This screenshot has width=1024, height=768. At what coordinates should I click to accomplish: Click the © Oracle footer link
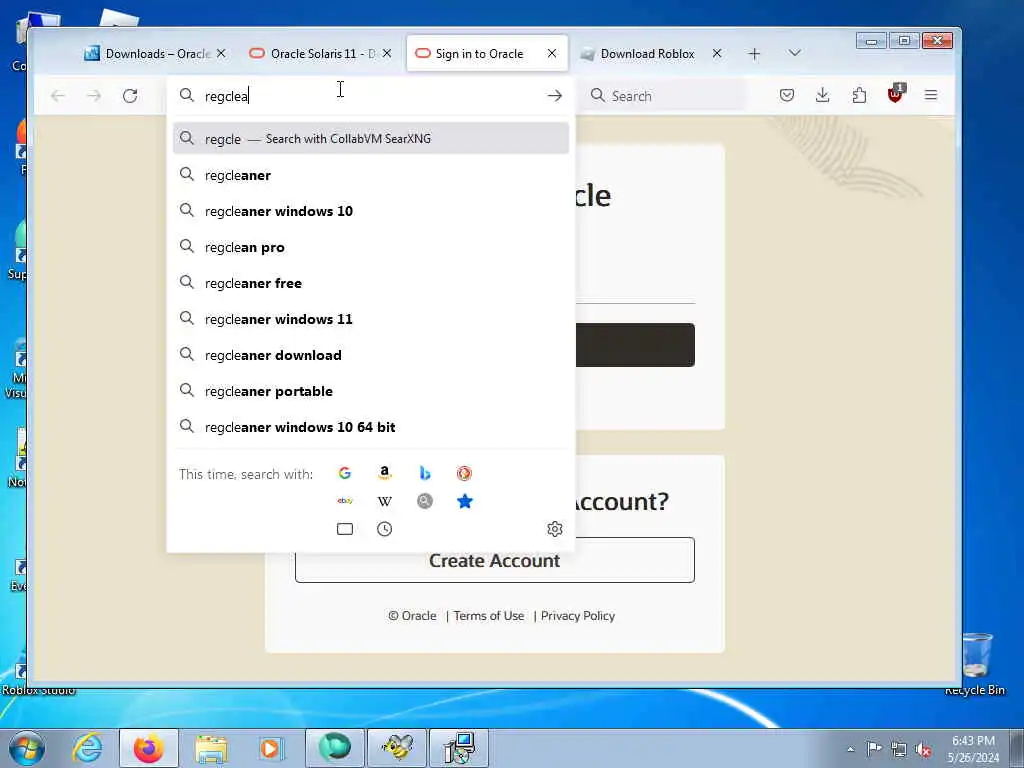(x=412, y=616)
